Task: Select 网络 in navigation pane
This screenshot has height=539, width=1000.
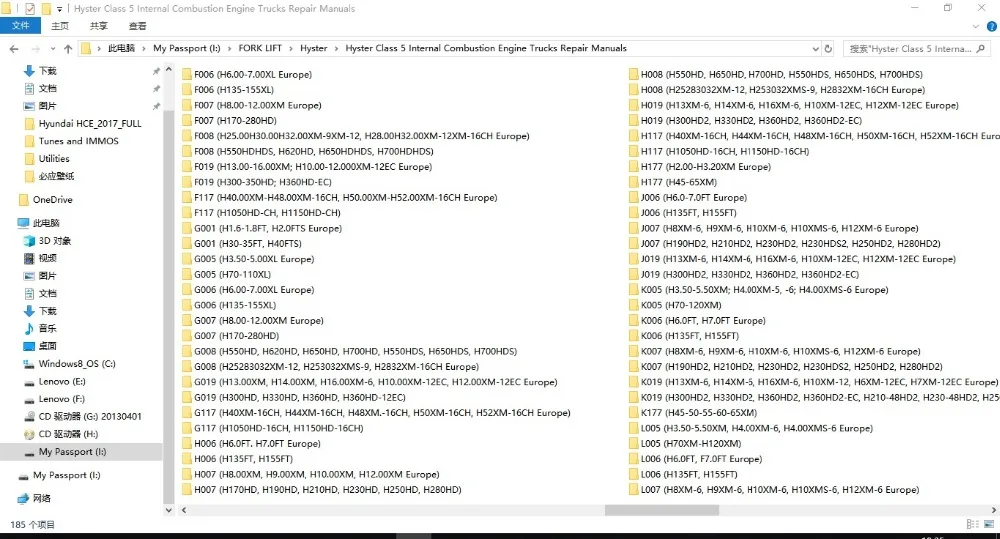Action: pos(41,498)
